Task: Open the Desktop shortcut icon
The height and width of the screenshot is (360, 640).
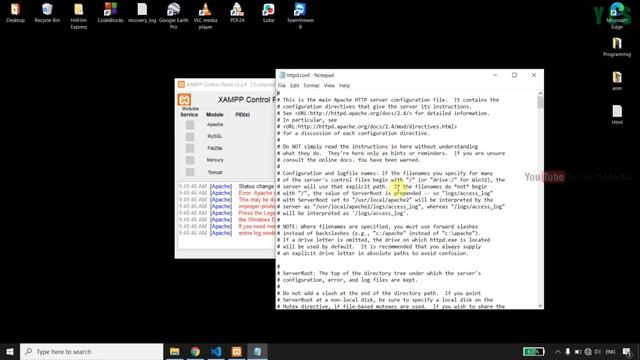Action: pos(15,12)
